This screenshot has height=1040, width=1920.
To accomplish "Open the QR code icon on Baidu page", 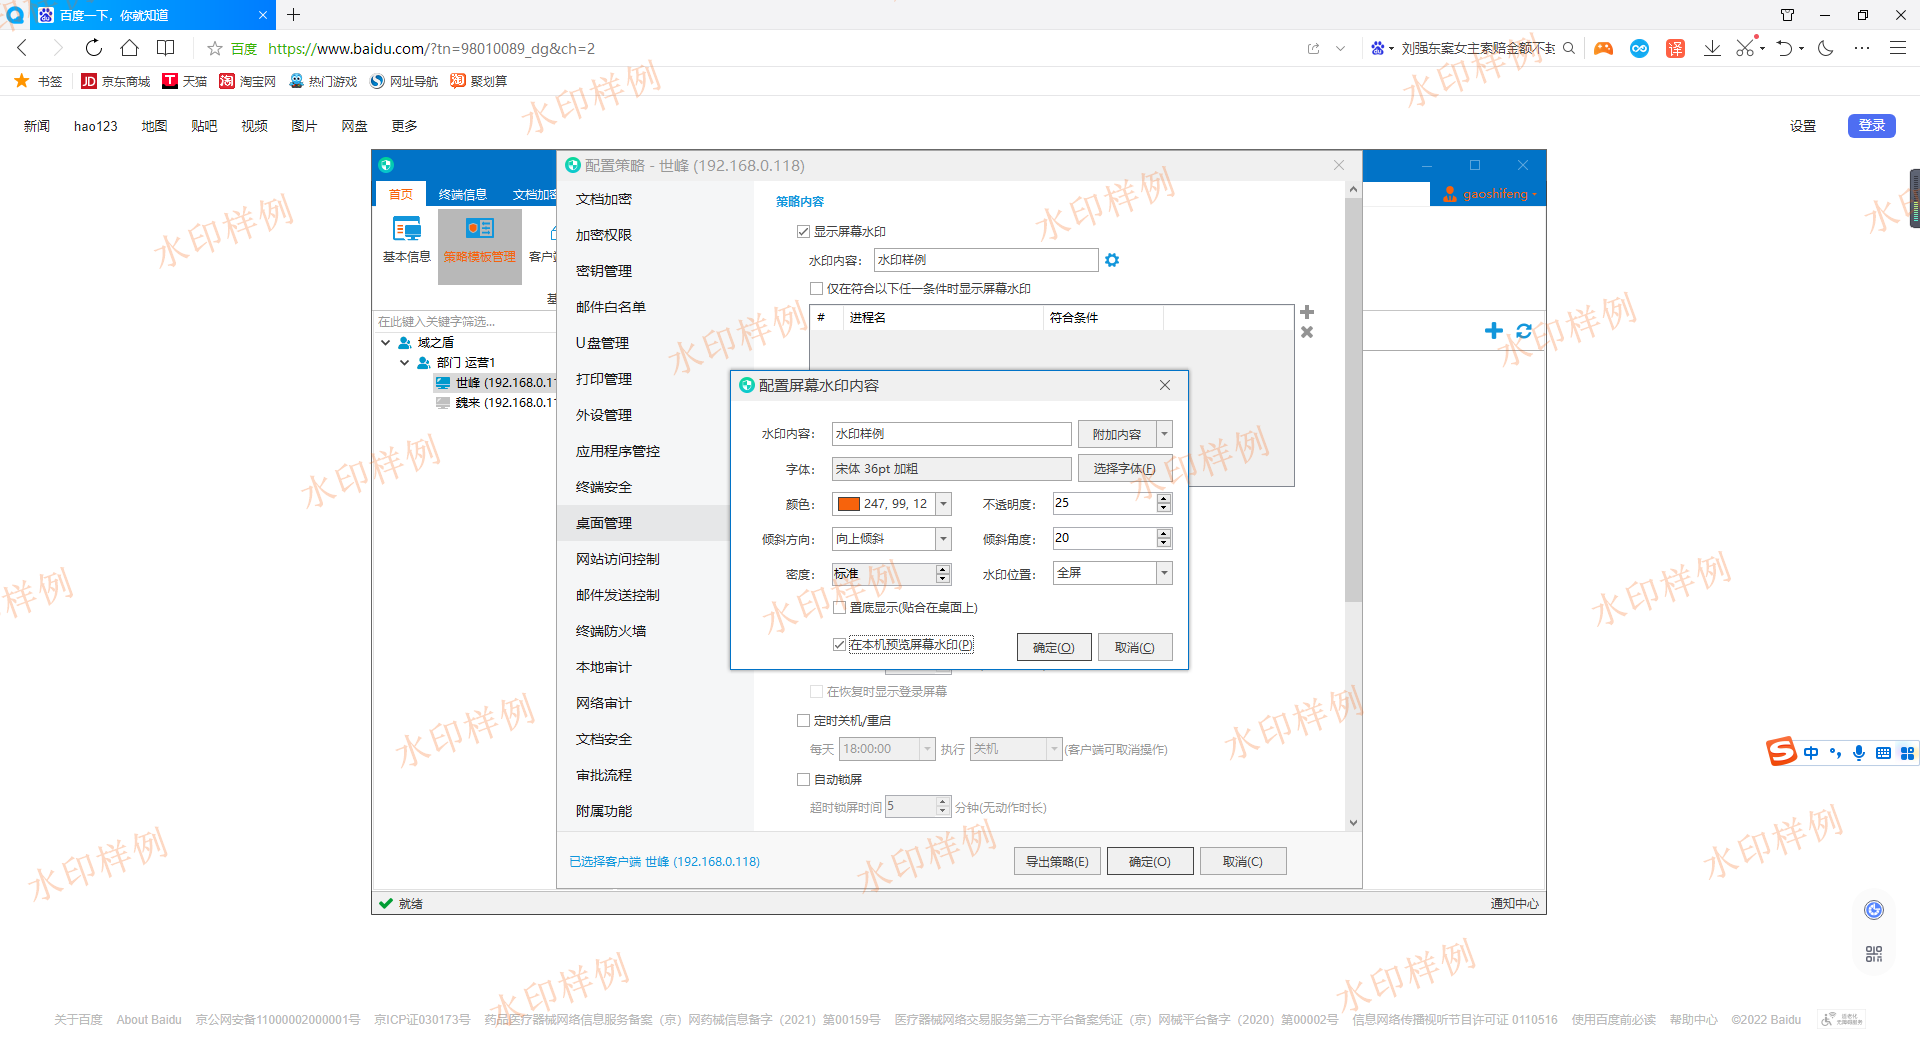I will (x=1874, y=954).
